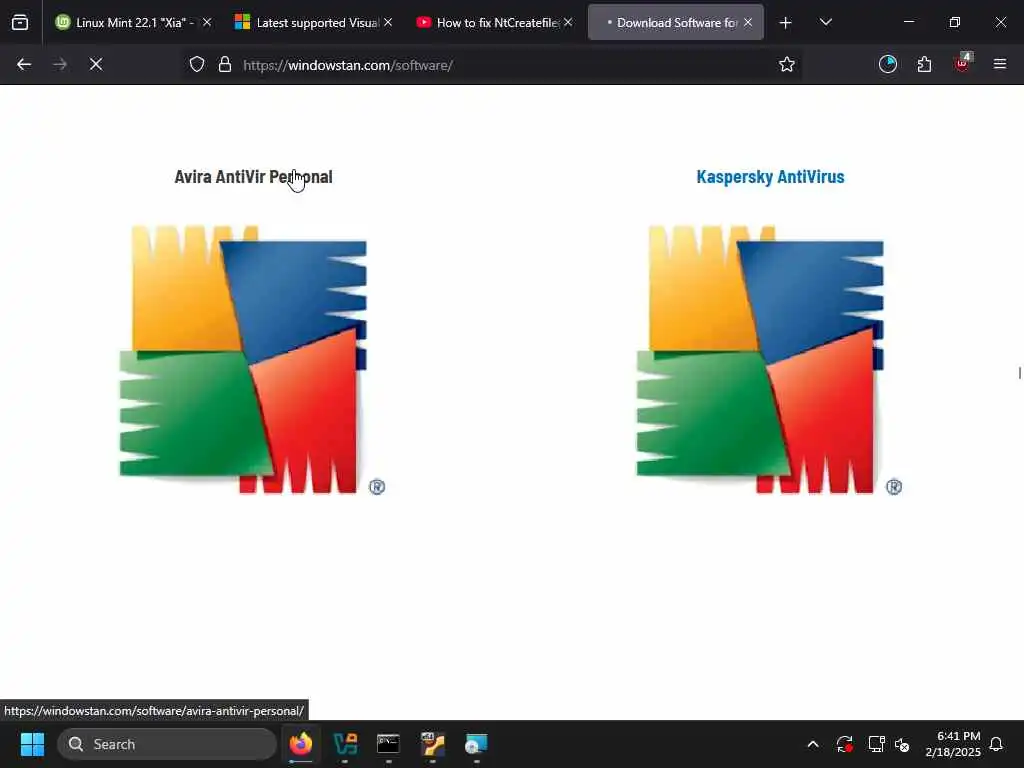Close the Latest supported Visual tab
Viewport: 1024px width, 768px height.
coord(388,23)
